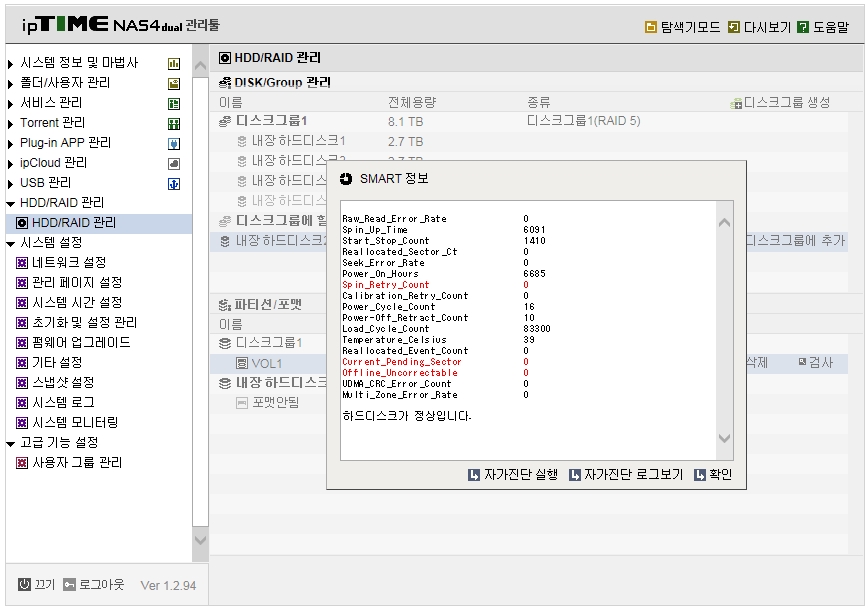The image size is (868, 609).
Task: Open 초기화 및 설정 관리 in the sidebar
Action: click(84, 323)
